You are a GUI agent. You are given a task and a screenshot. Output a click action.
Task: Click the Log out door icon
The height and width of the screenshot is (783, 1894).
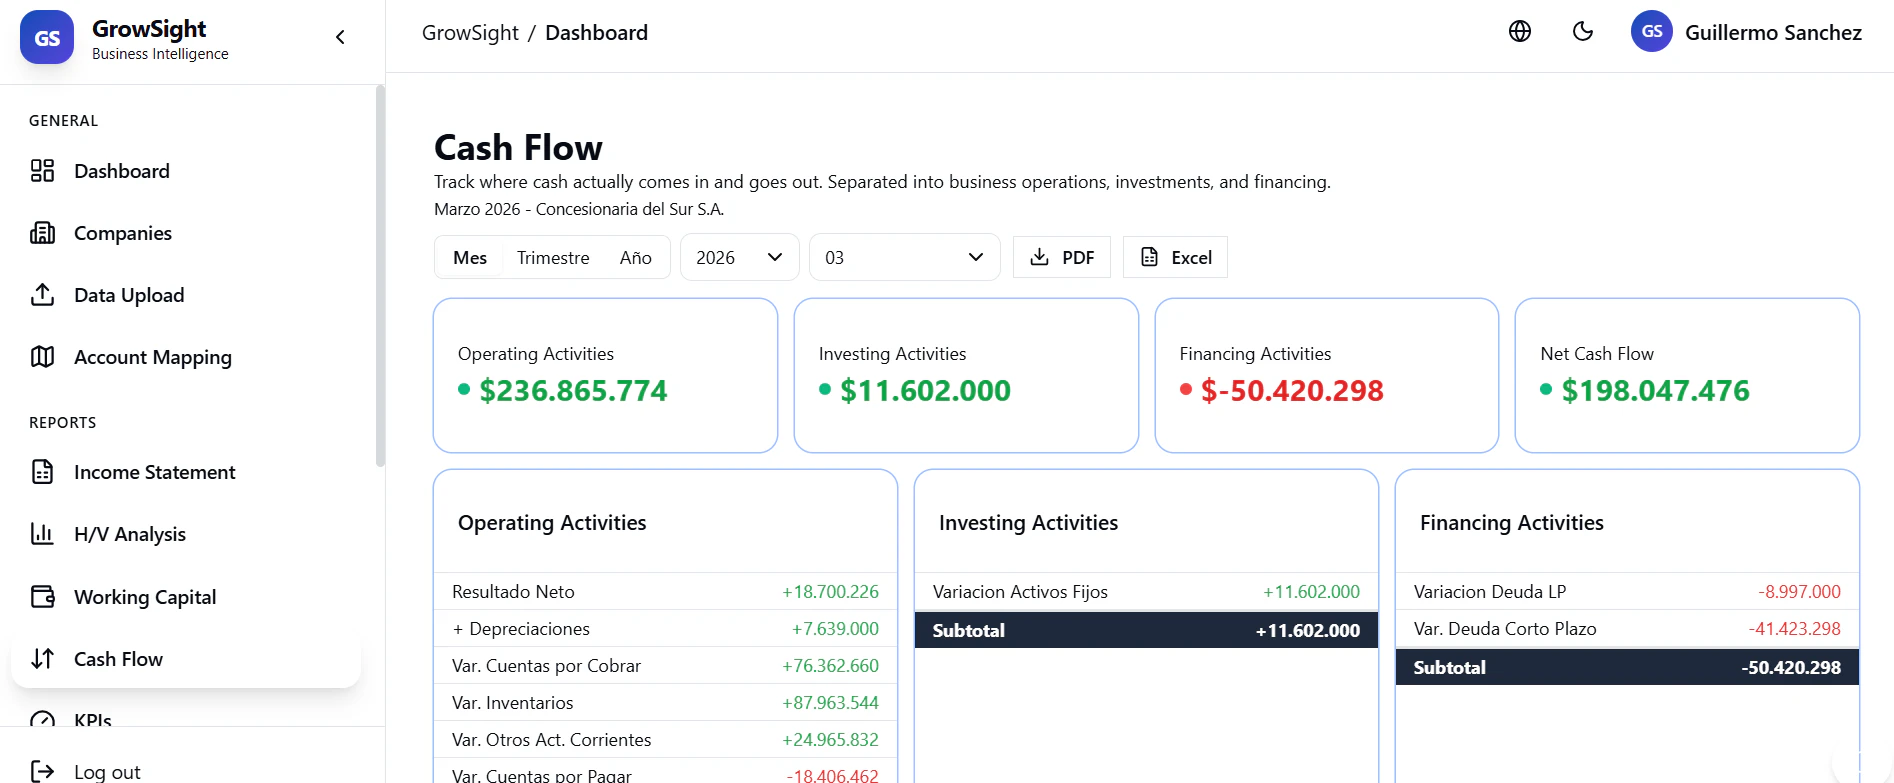42,771
